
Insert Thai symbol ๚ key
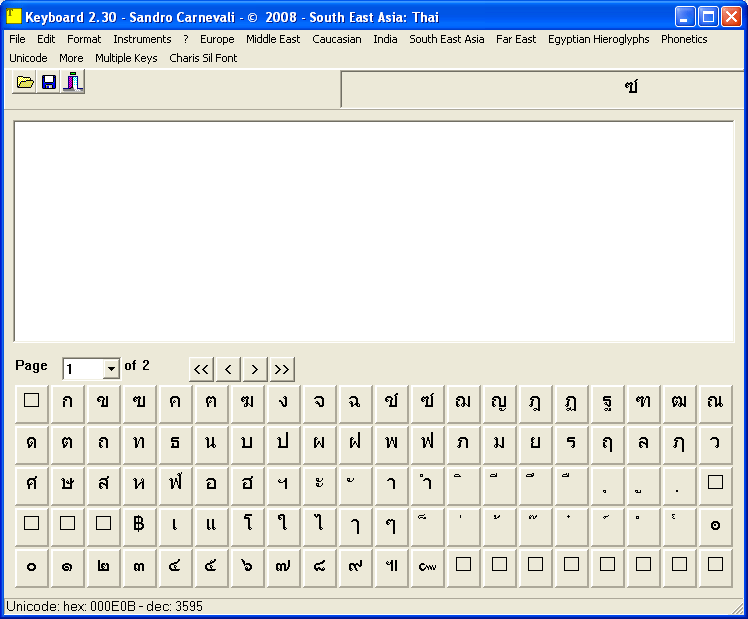(391, 568)
